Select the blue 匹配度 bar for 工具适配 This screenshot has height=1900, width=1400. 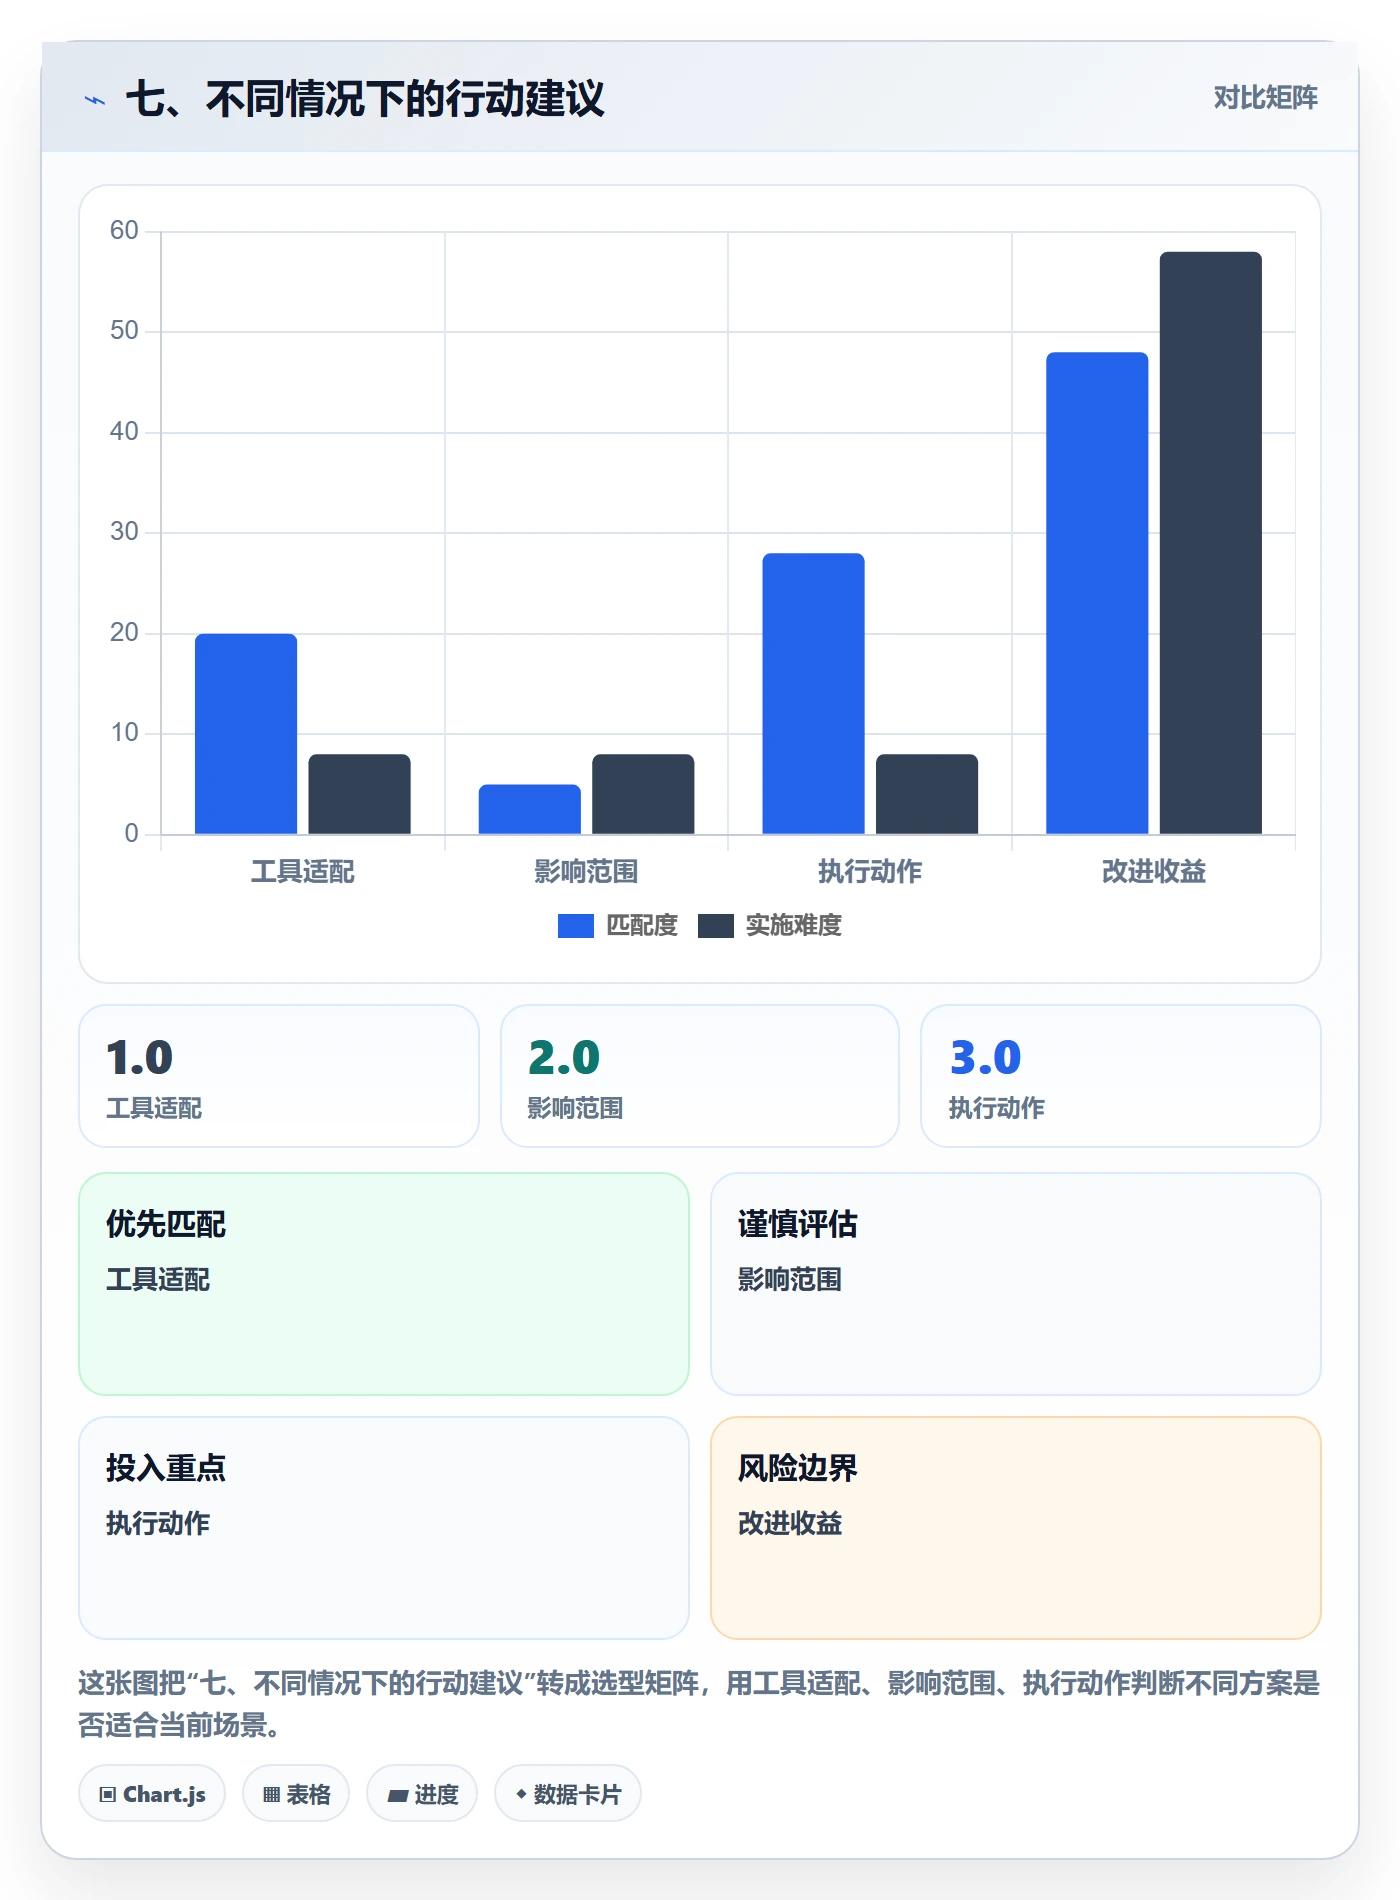(246, 733)
